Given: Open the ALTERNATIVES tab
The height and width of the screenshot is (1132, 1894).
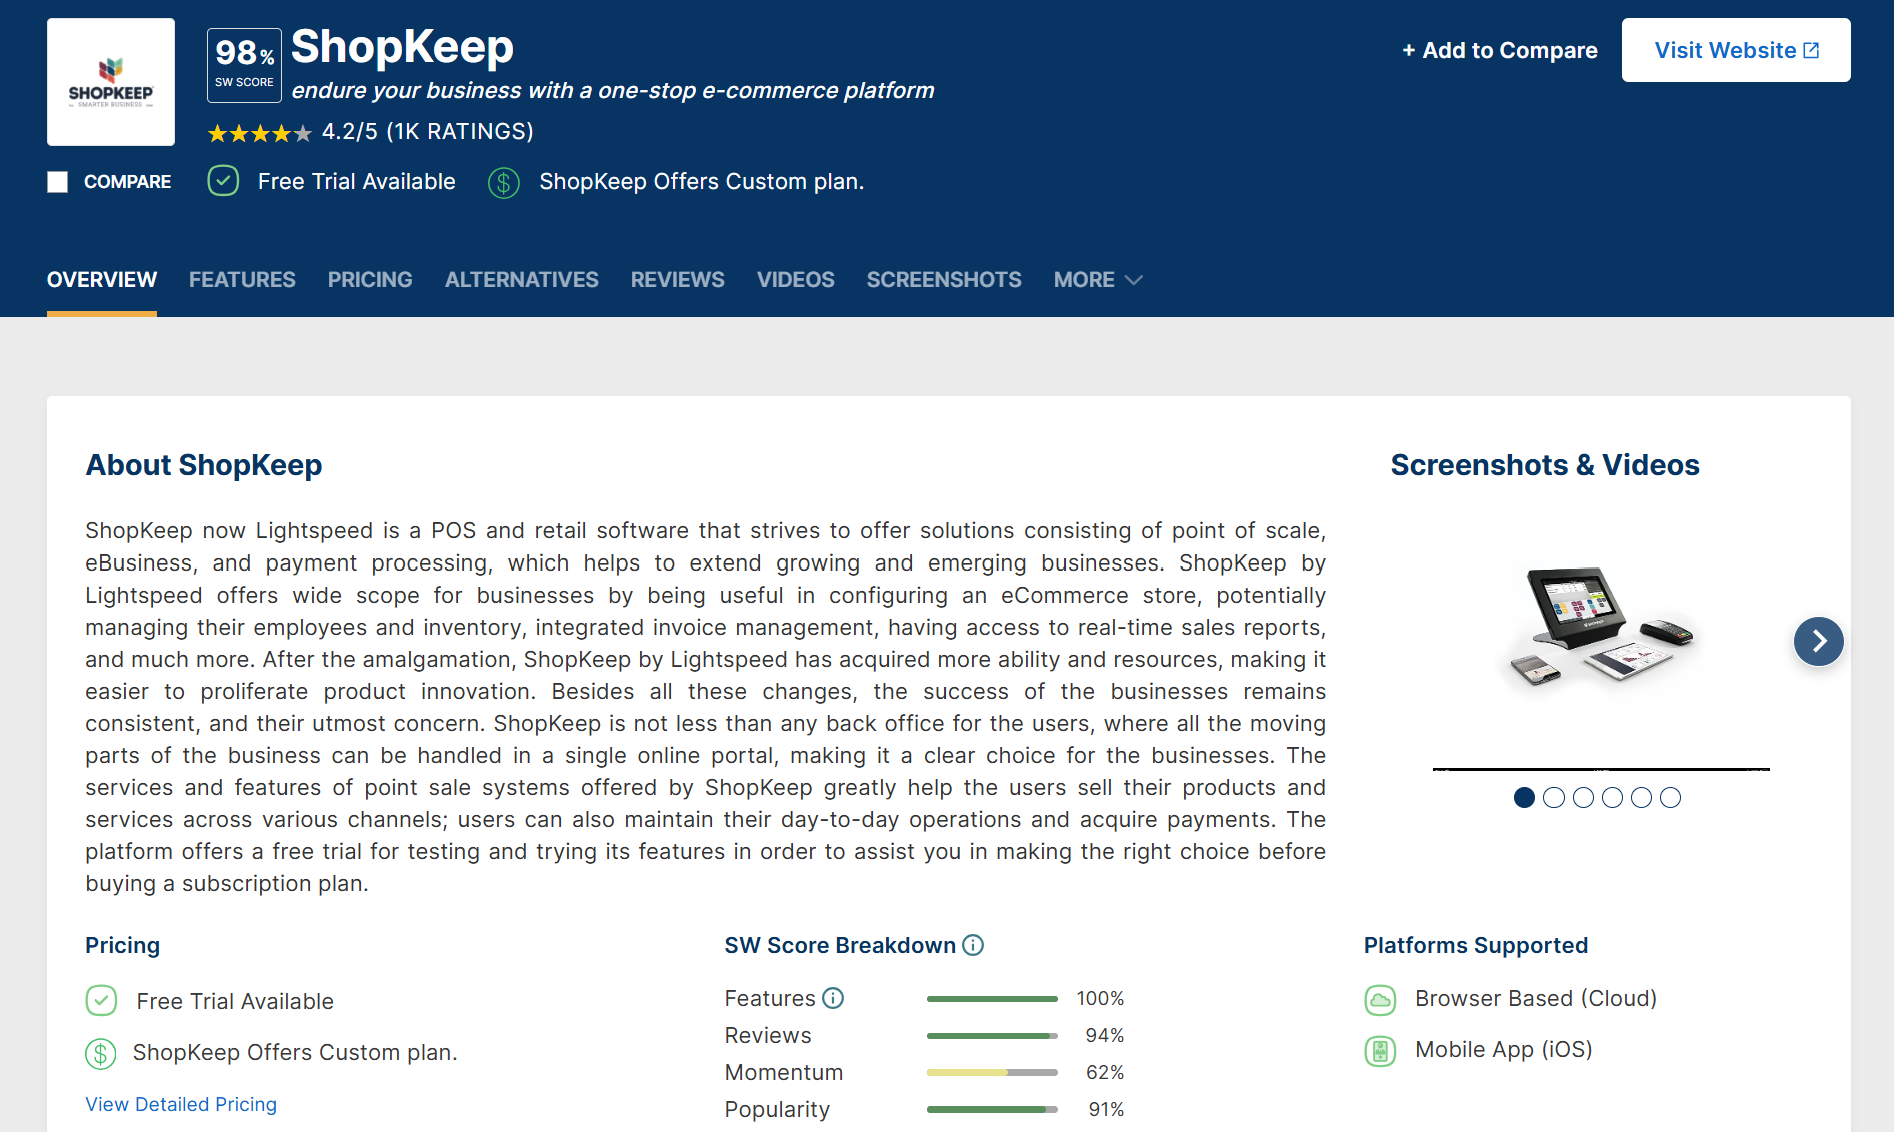Looking at the screenshot, I should coord(522,280).
